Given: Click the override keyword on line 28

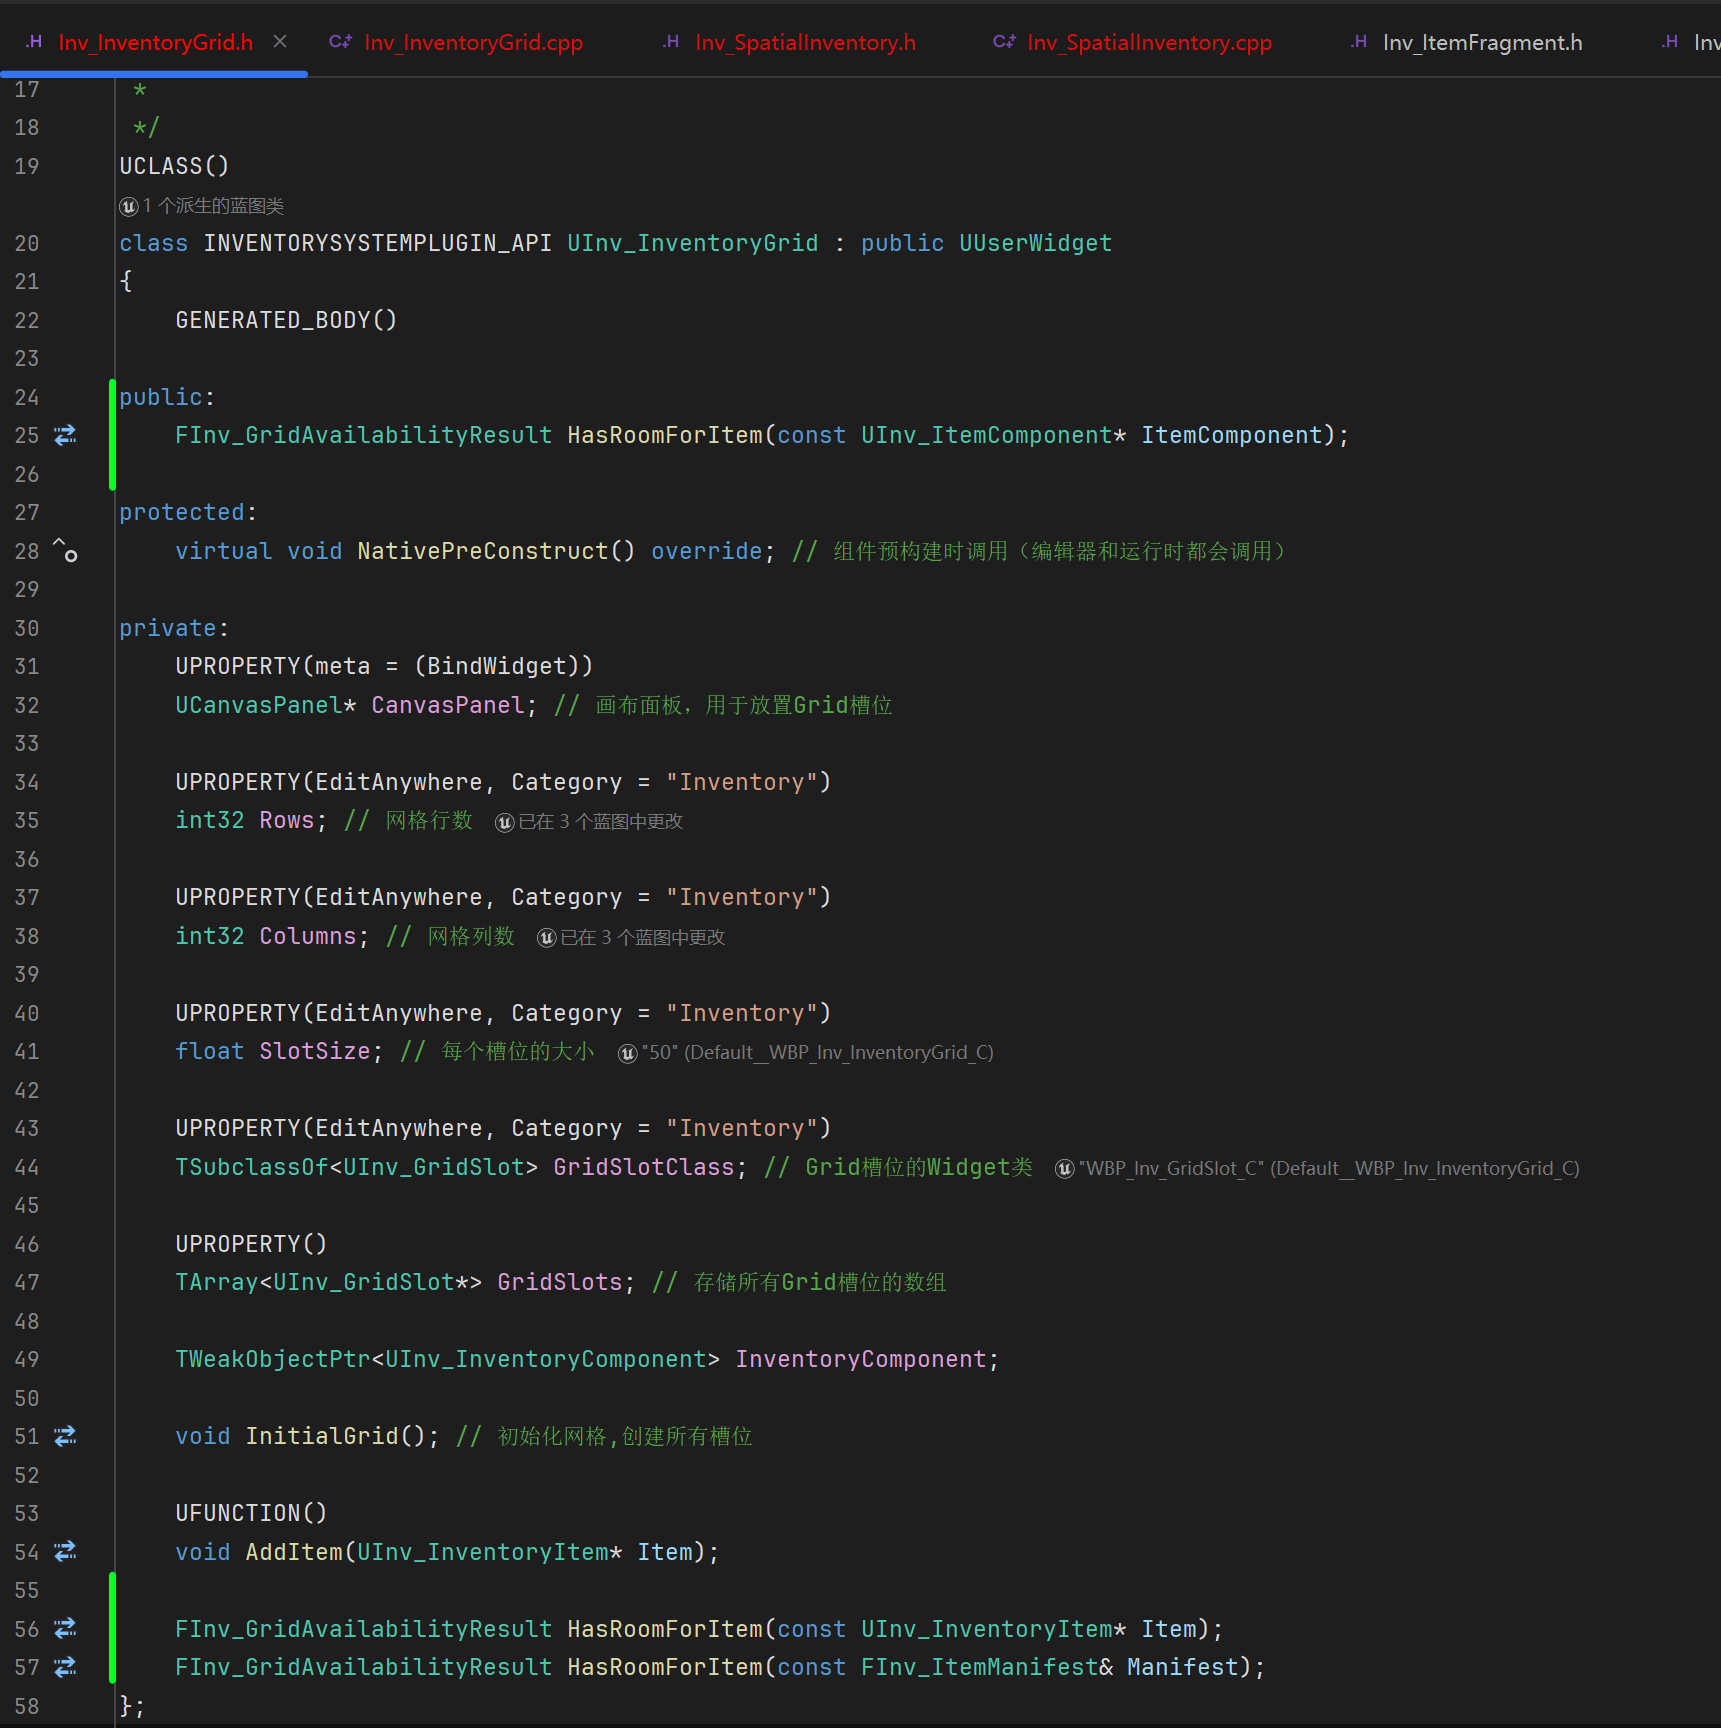Looking at the screenshot, I should [x=706, y=551].
